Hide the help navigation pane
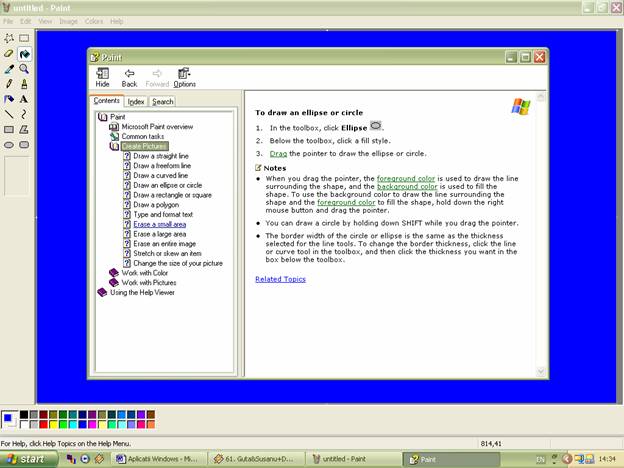The height and width of the screenshot is (468, 624). (102, 78)
